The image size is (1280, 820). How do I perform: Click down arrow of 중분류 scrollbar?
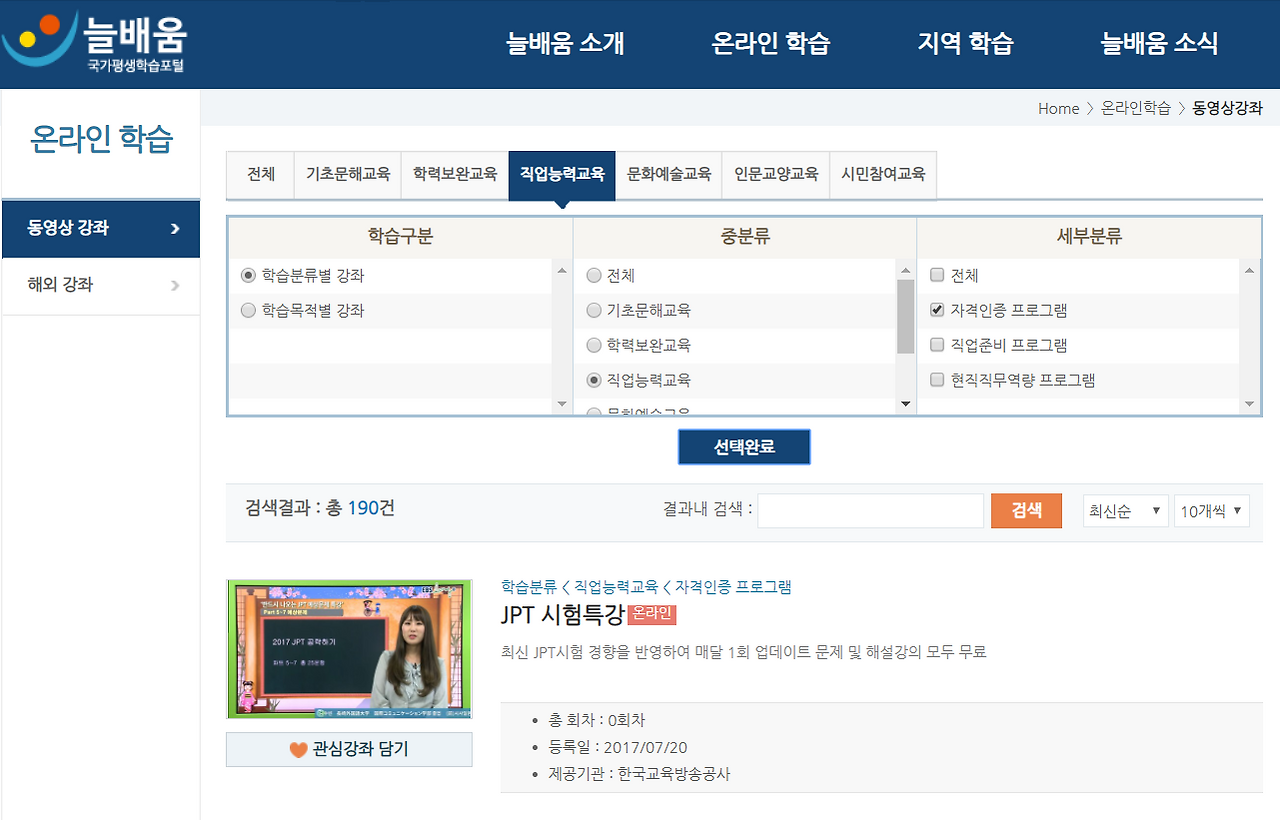(x=906, y=404)
